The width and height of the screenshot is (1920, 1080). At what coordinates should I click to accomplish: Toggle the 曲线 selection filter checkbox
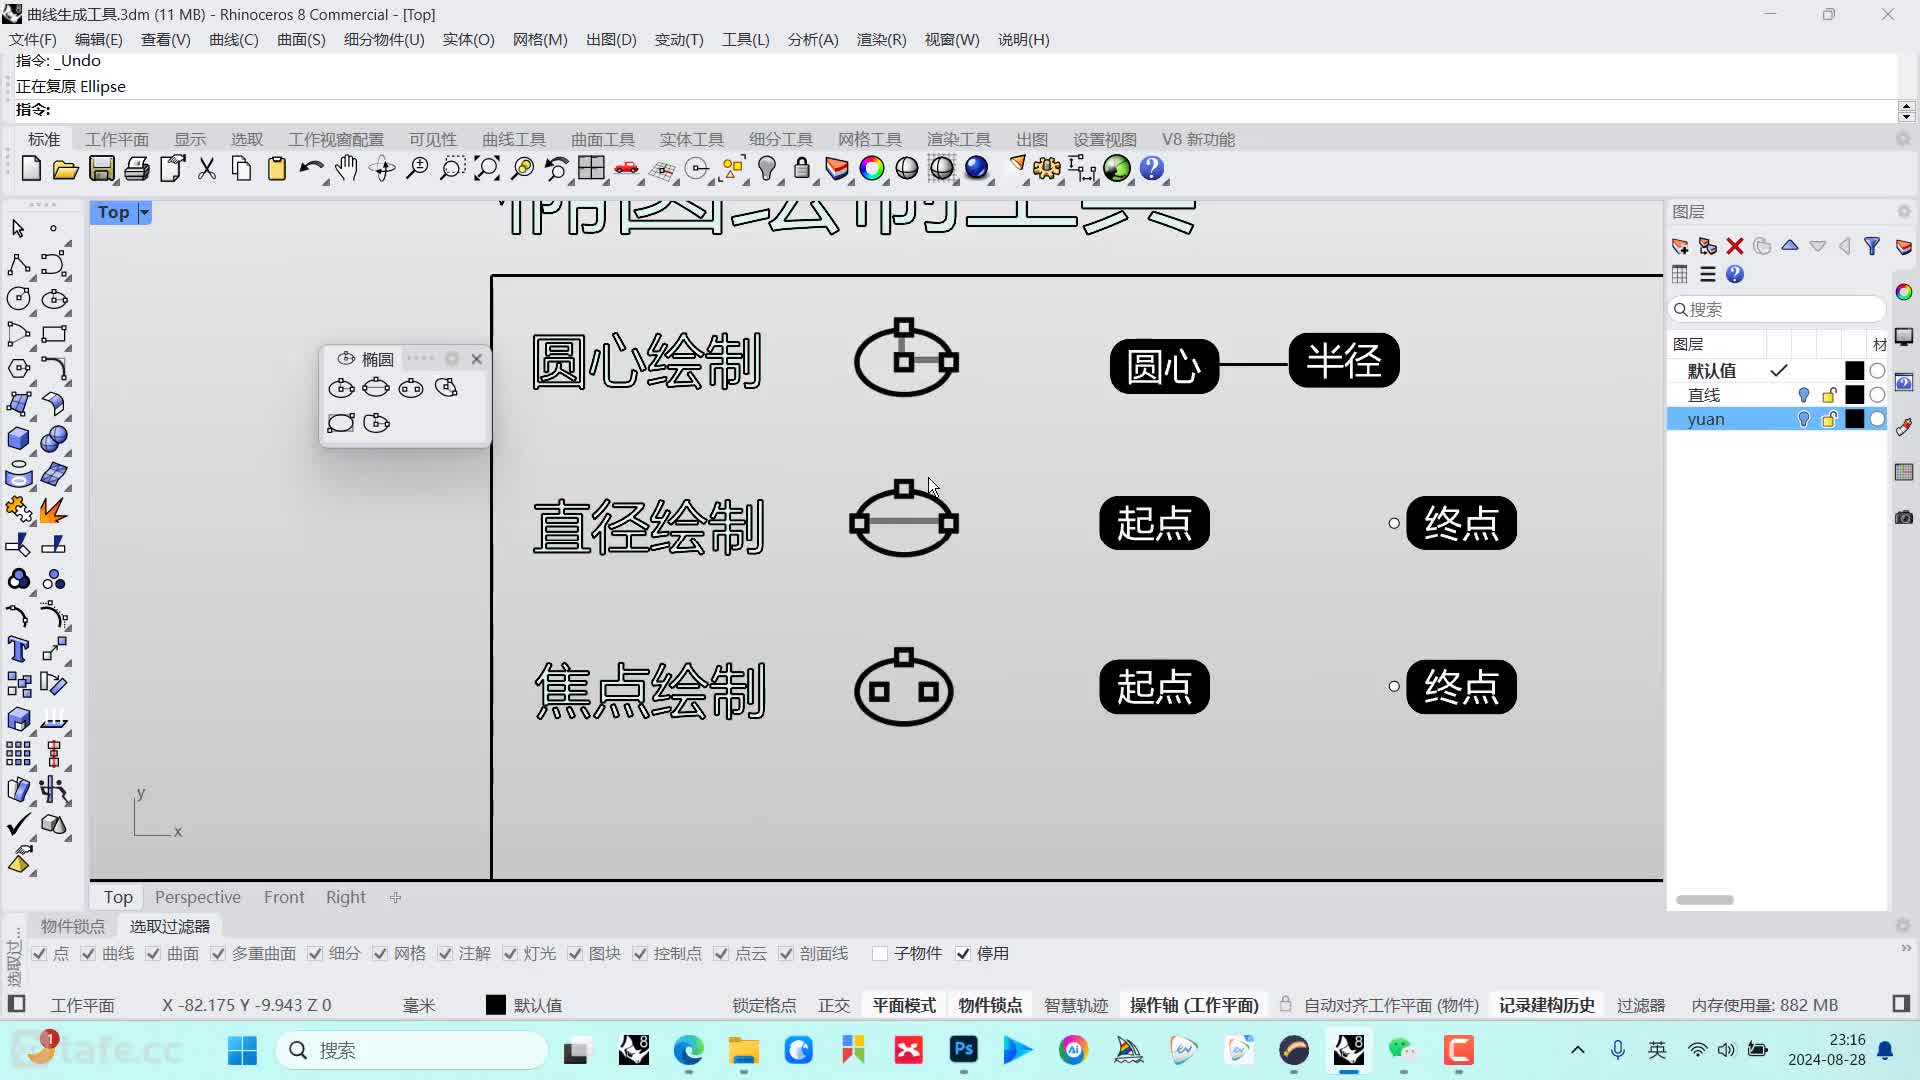pos(88,954)
